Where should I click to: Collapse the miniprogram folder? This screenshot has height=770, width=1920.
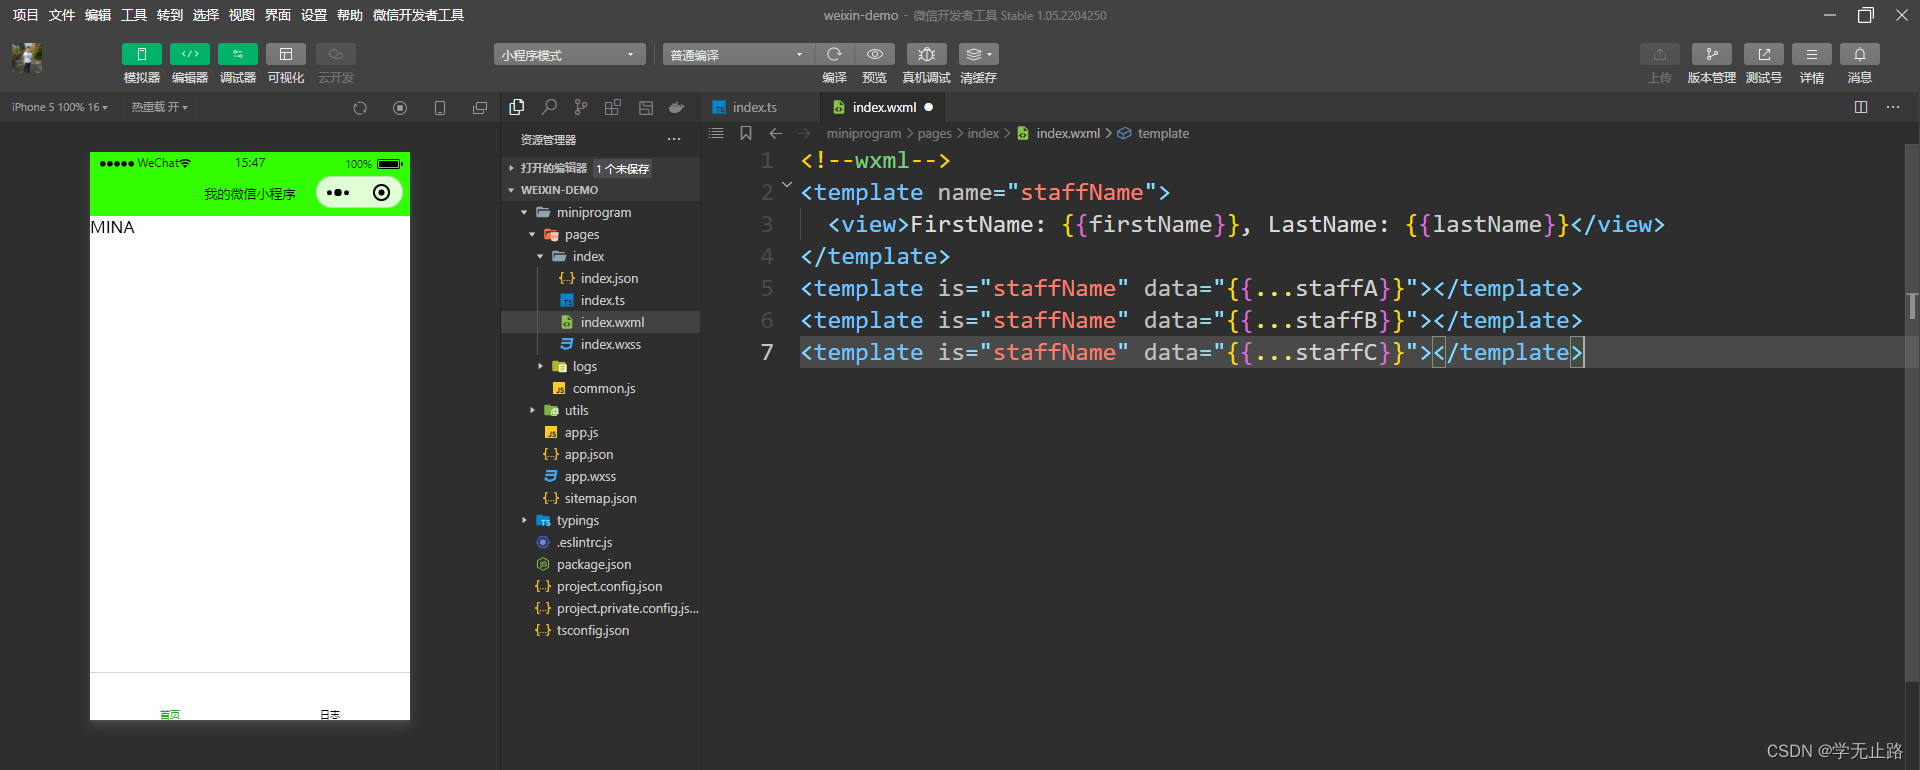click(x=600, y=212)
